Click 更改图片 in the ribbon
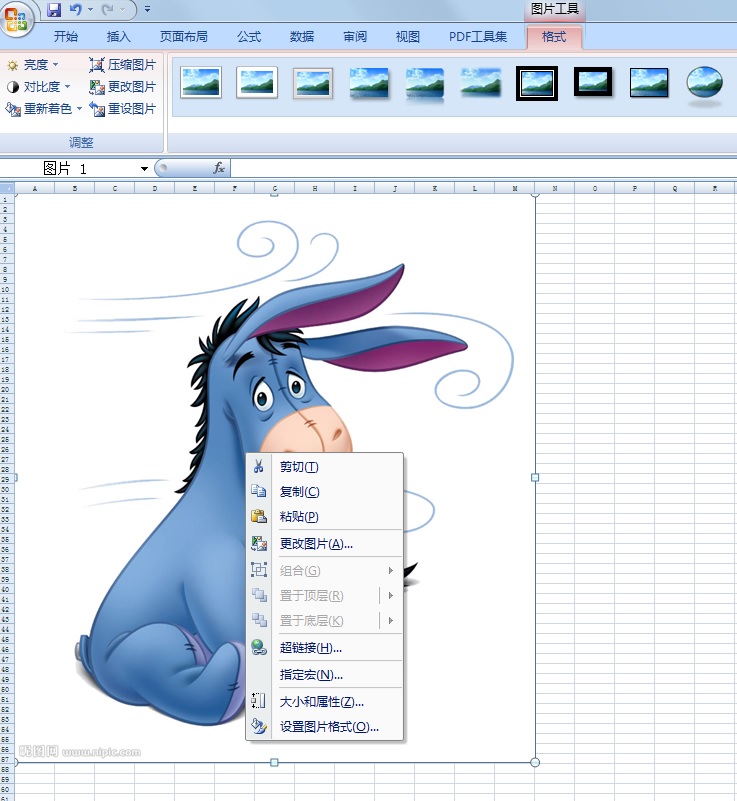 (x=123, y=87)
